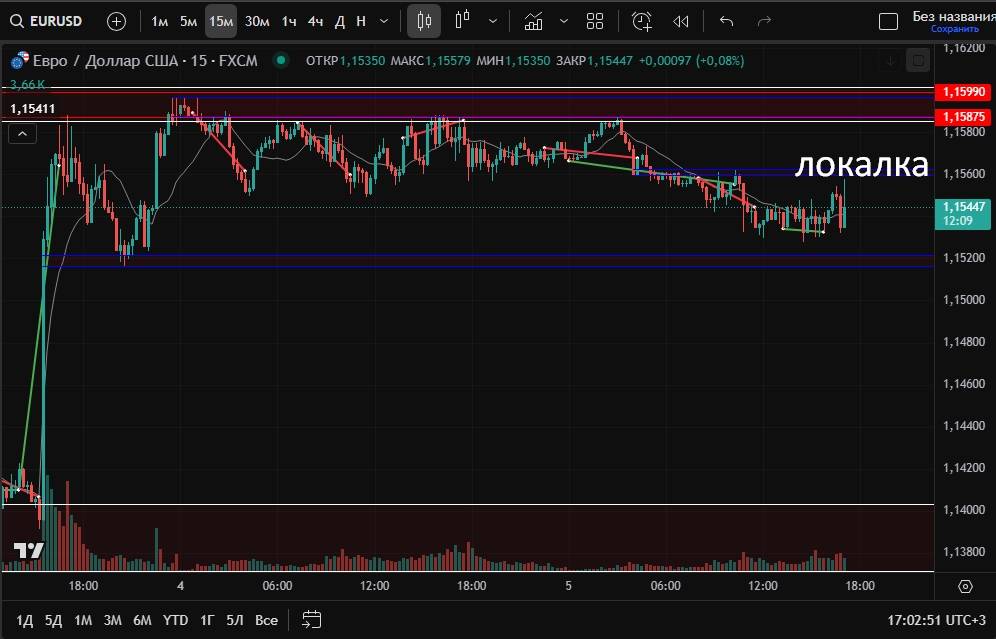Undo the last chart action

coord(727,21)
